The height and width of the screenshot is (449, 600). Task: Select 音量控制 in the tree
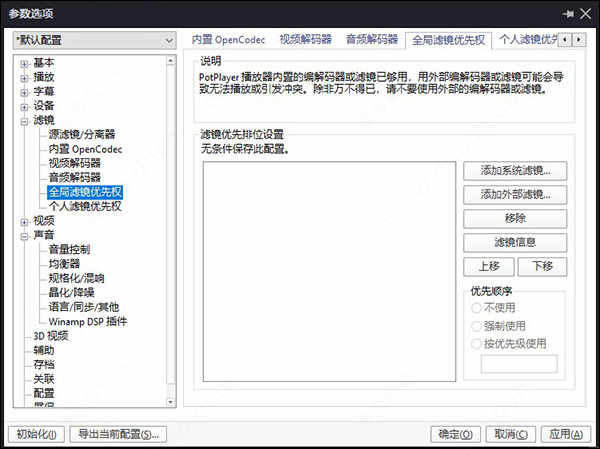click(69, 250)
